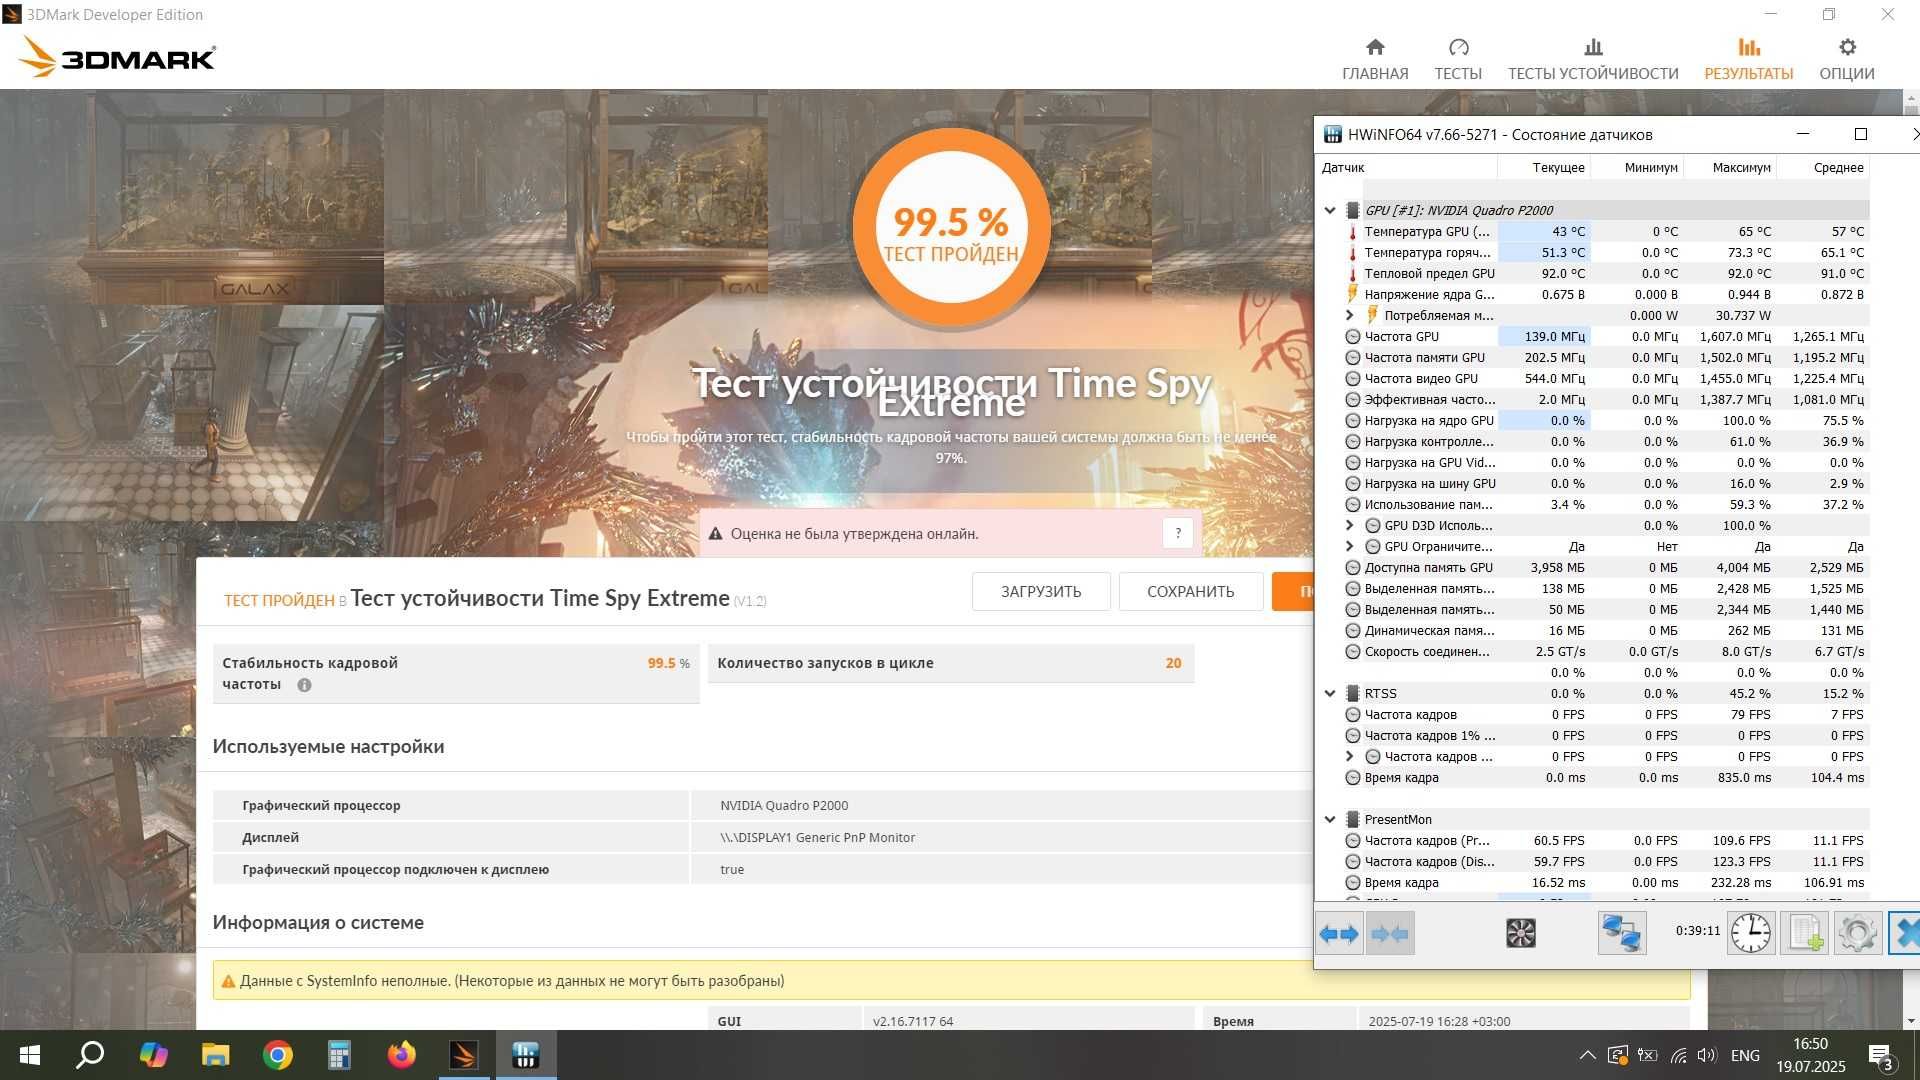Viewport: 1920px width, 1080px height.
Task: Open the ОПЦИИ settings tab
Action: (1847, 60)
